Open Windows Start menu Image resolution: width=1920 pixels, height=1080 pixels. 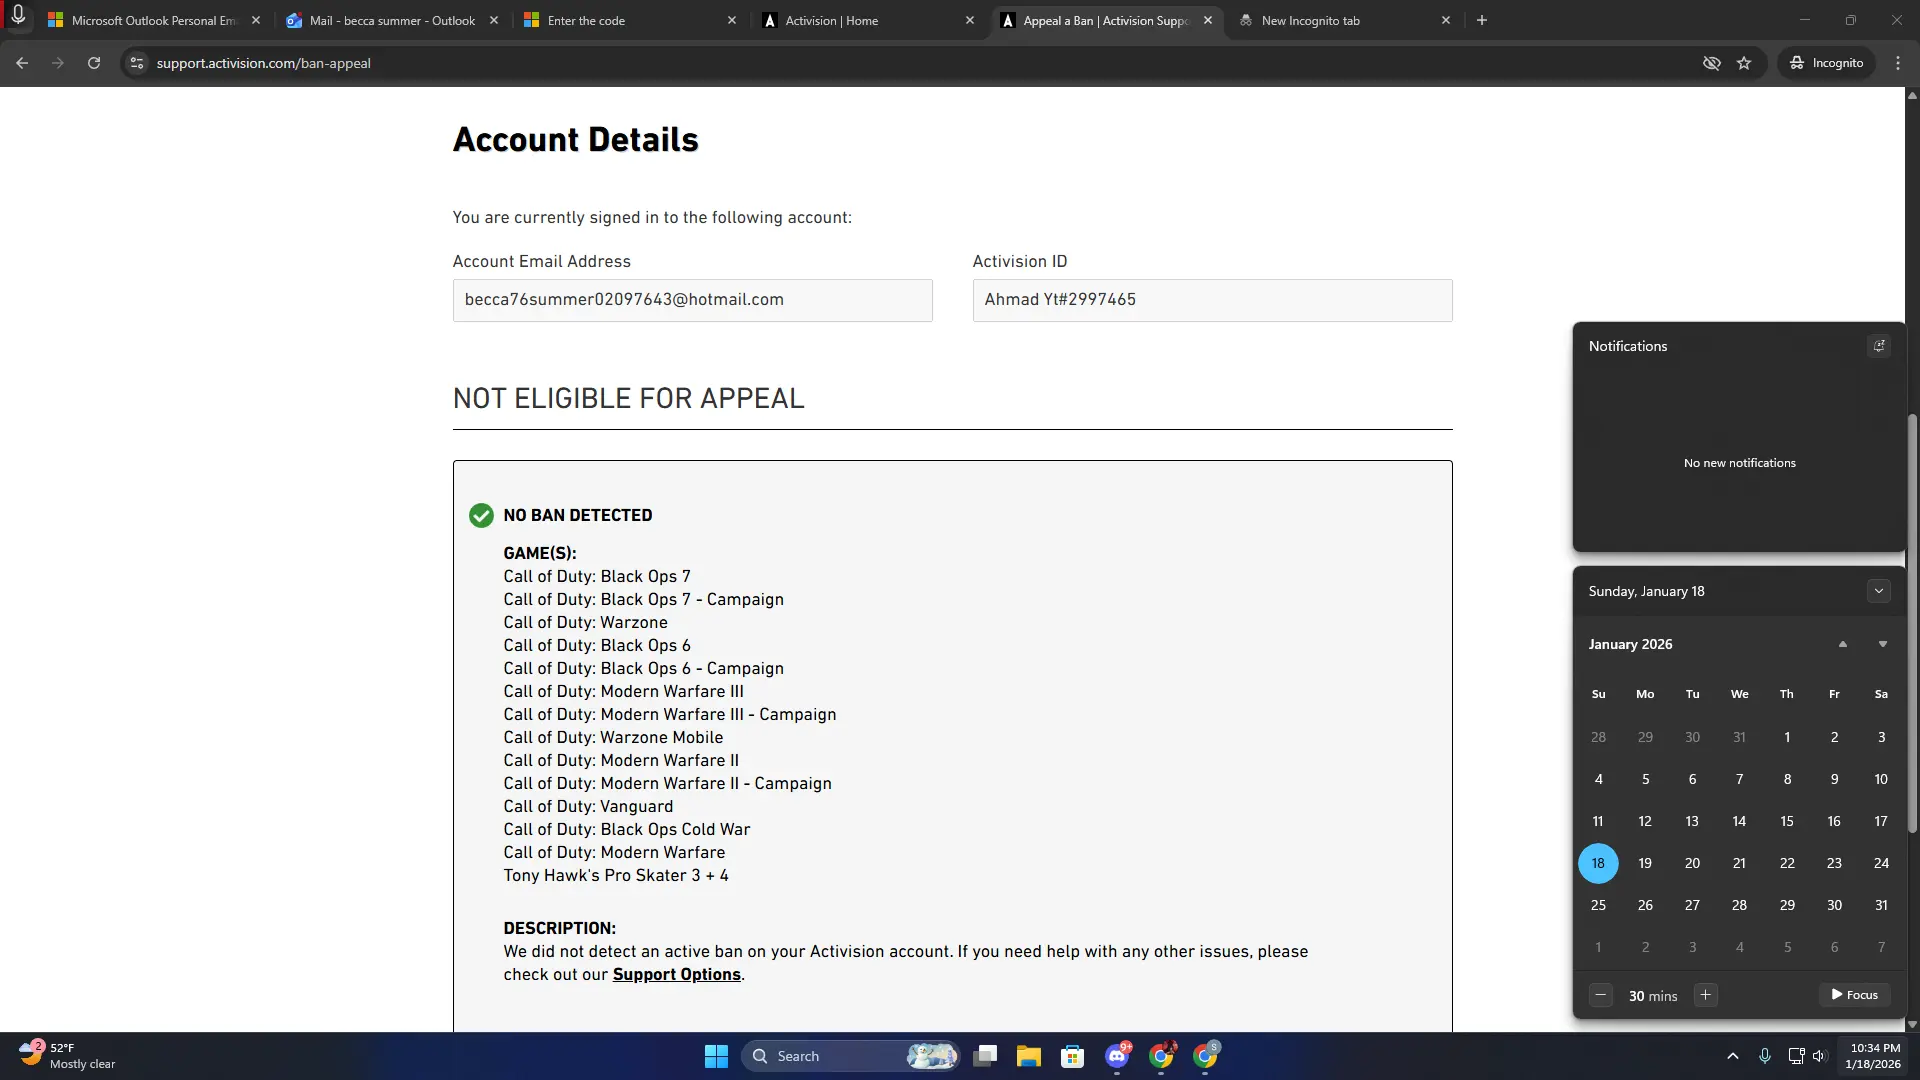[x=716, y=1056]
